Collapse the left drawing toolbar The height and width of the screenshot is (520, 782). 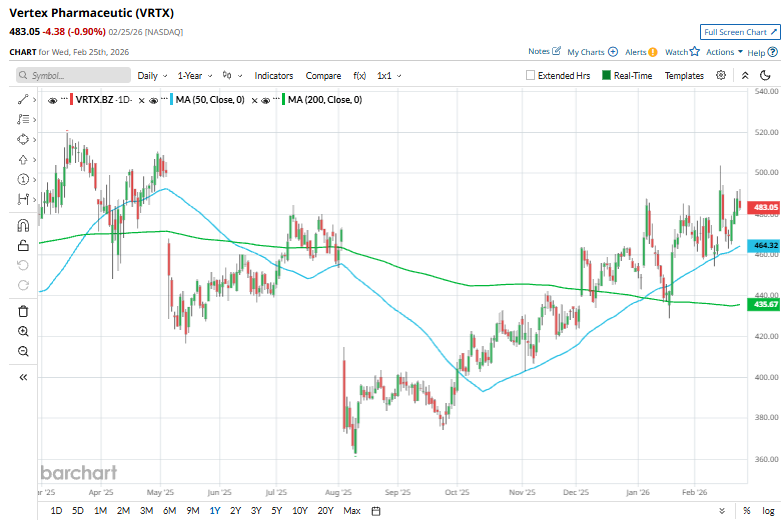pyautogui.click(x=23, y=377)
